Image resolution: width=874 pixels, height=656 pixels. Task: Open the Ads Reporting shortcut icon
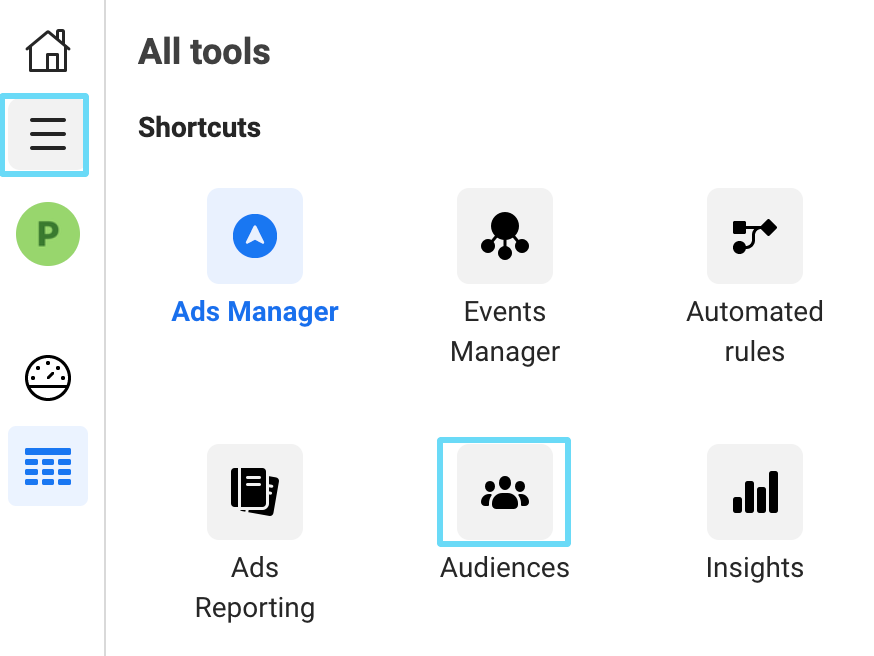[x=255, y=492]
